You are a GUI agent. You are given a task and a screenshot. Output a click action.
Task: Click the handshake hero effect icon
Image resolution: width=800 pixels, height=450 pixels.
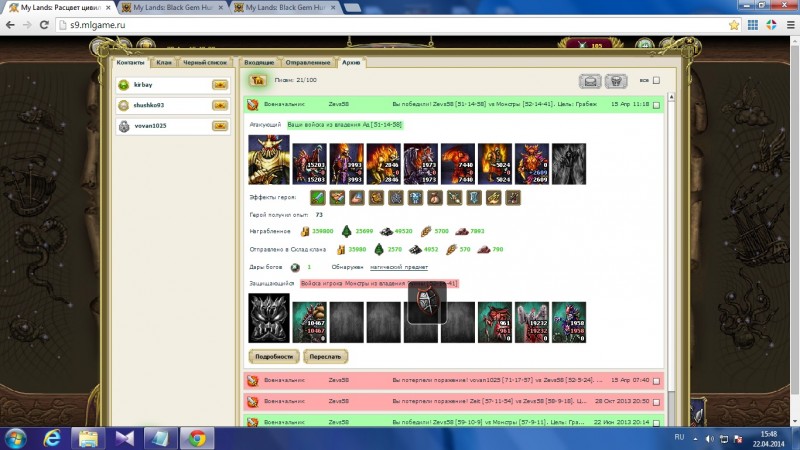pos(337,197)
